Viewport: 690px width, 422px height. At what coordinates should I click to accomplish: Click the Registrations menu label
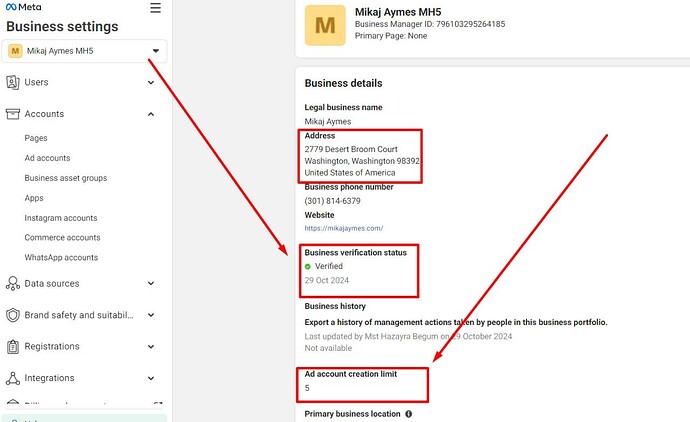(x=51, y=347)
